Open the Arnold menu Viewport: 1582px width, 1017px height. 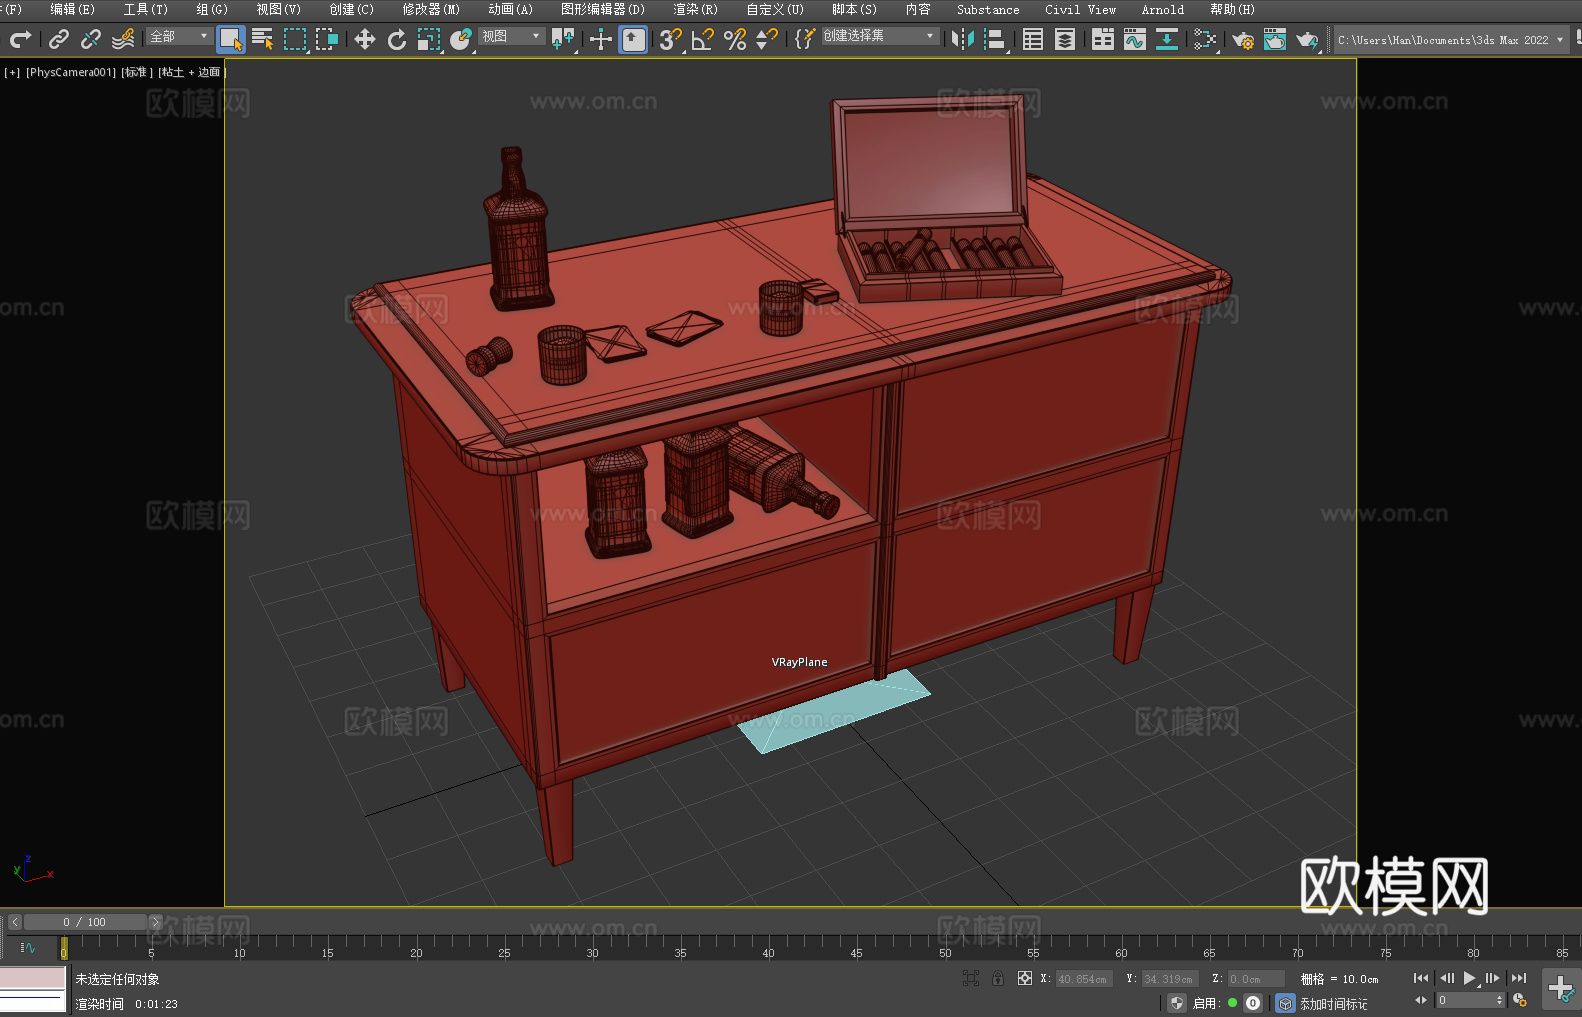point(1162,9)
